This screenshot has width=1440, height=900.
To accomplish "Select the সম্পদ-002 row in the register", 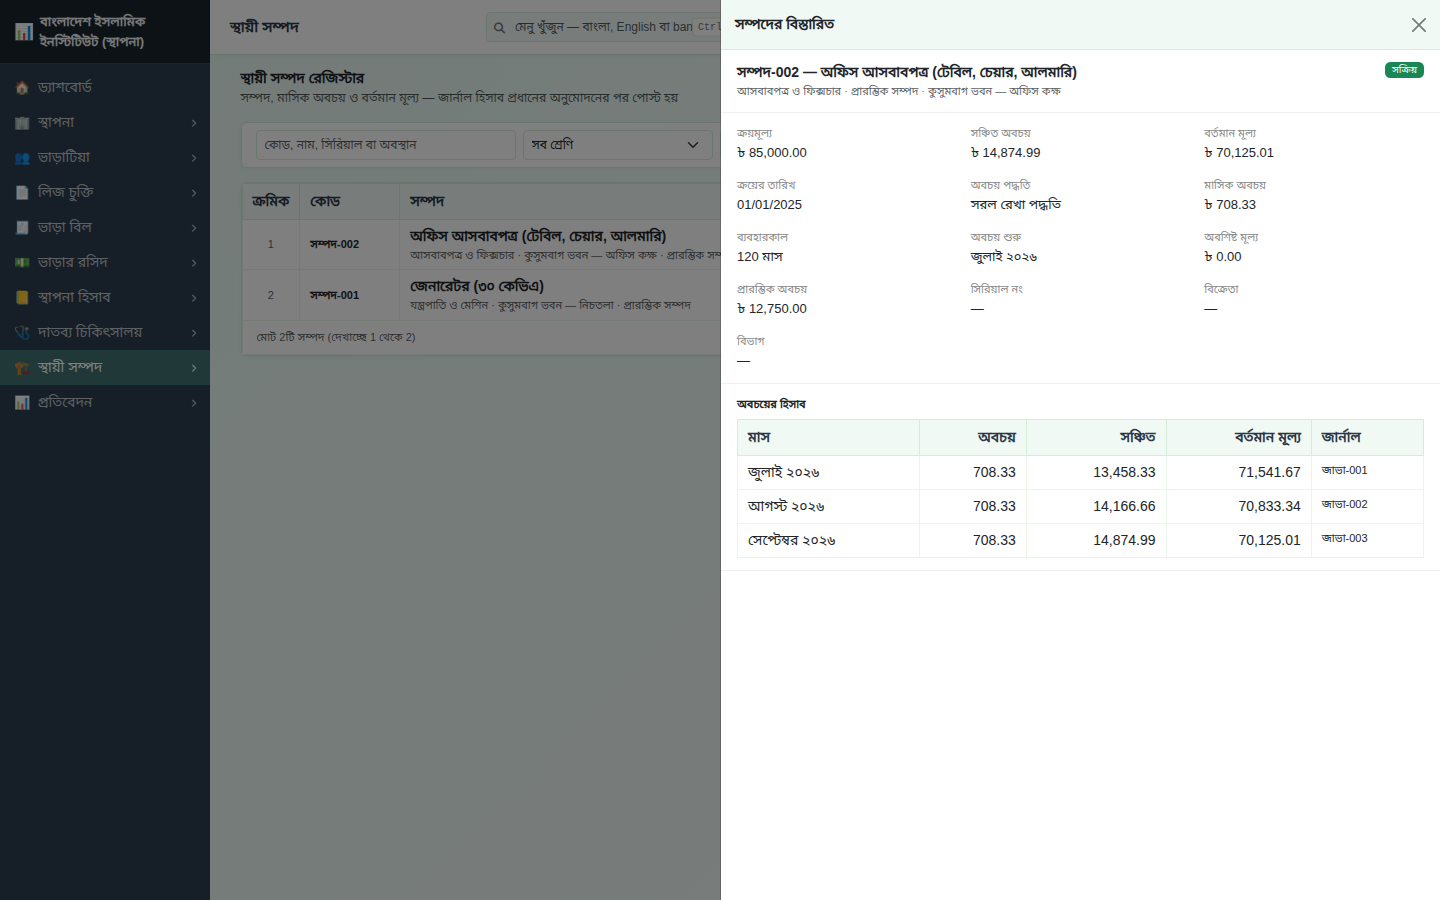I will pyautogui.click(x=481, y=245).
